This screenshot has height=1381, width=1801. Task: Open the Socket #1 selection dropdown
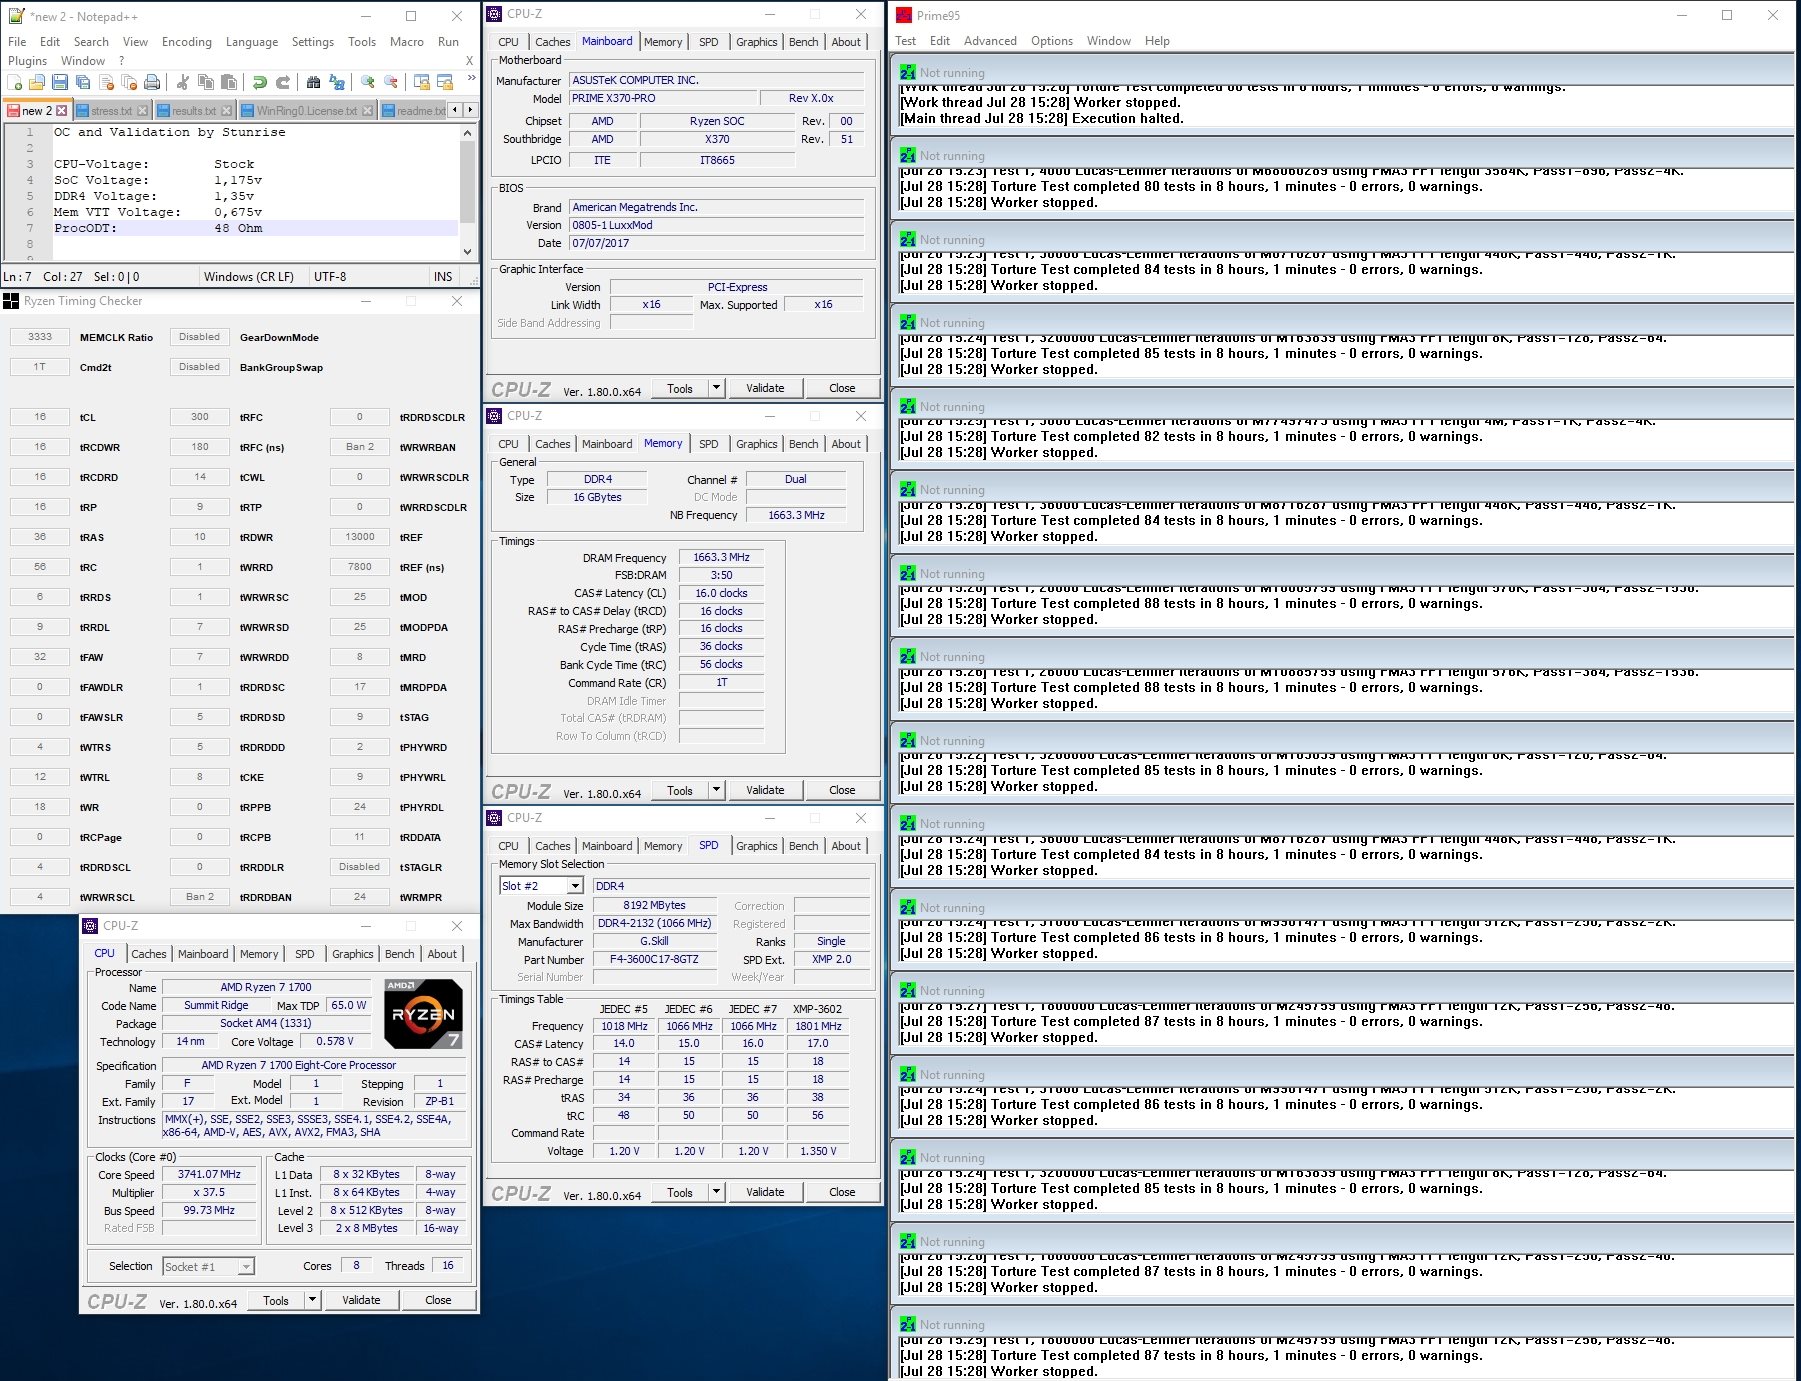click(246, 1267)
